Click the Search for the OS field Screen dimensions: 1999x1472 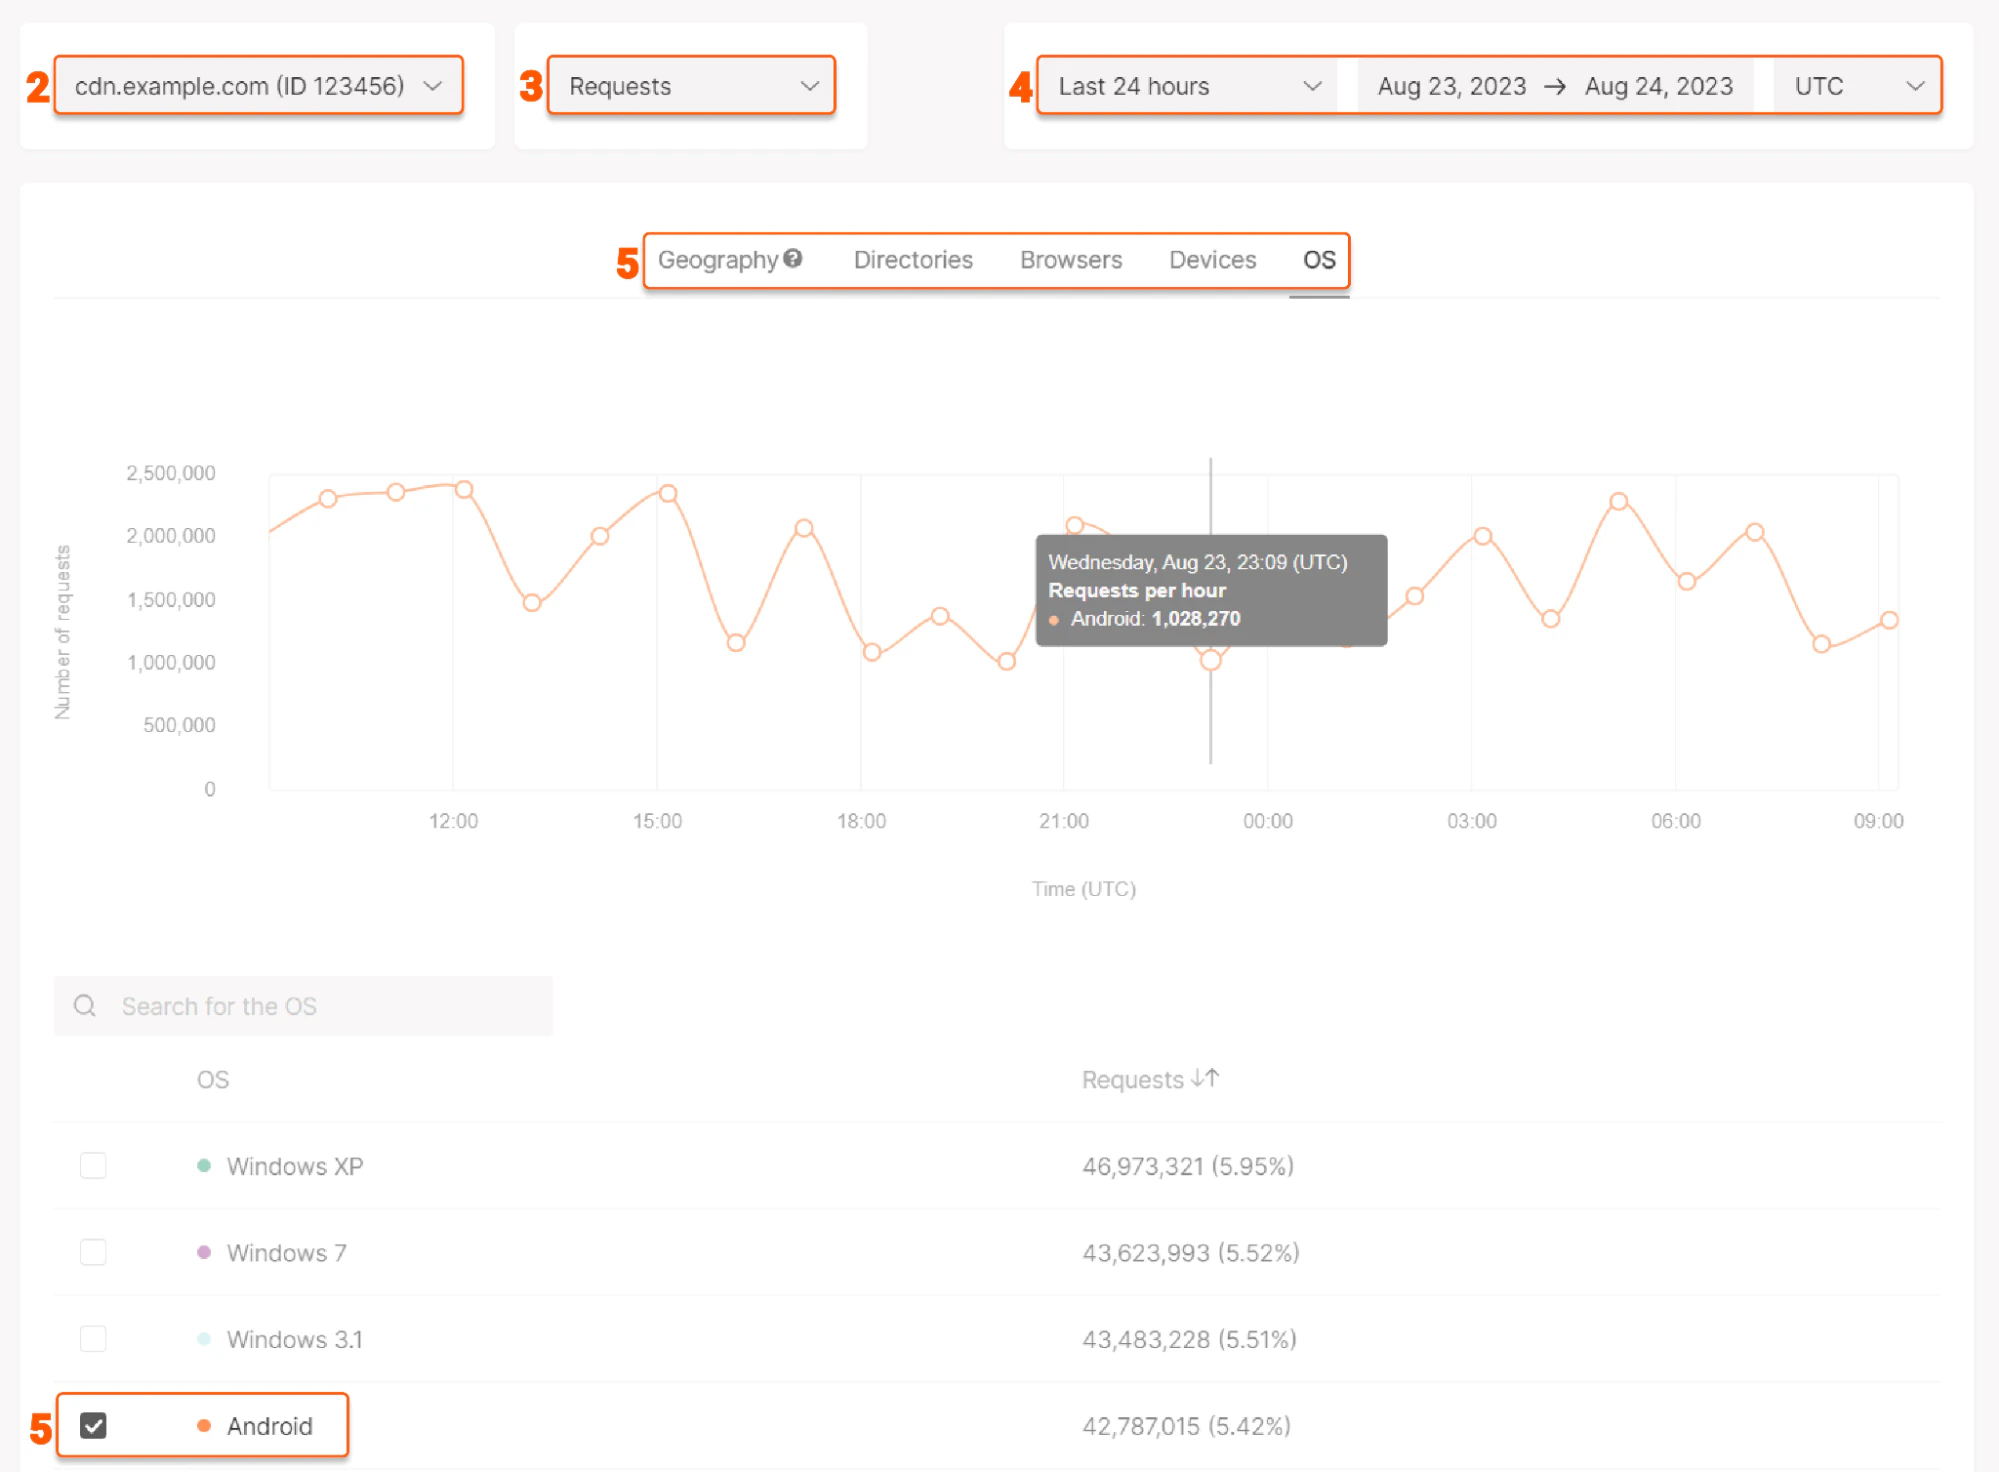[300, 1006]
